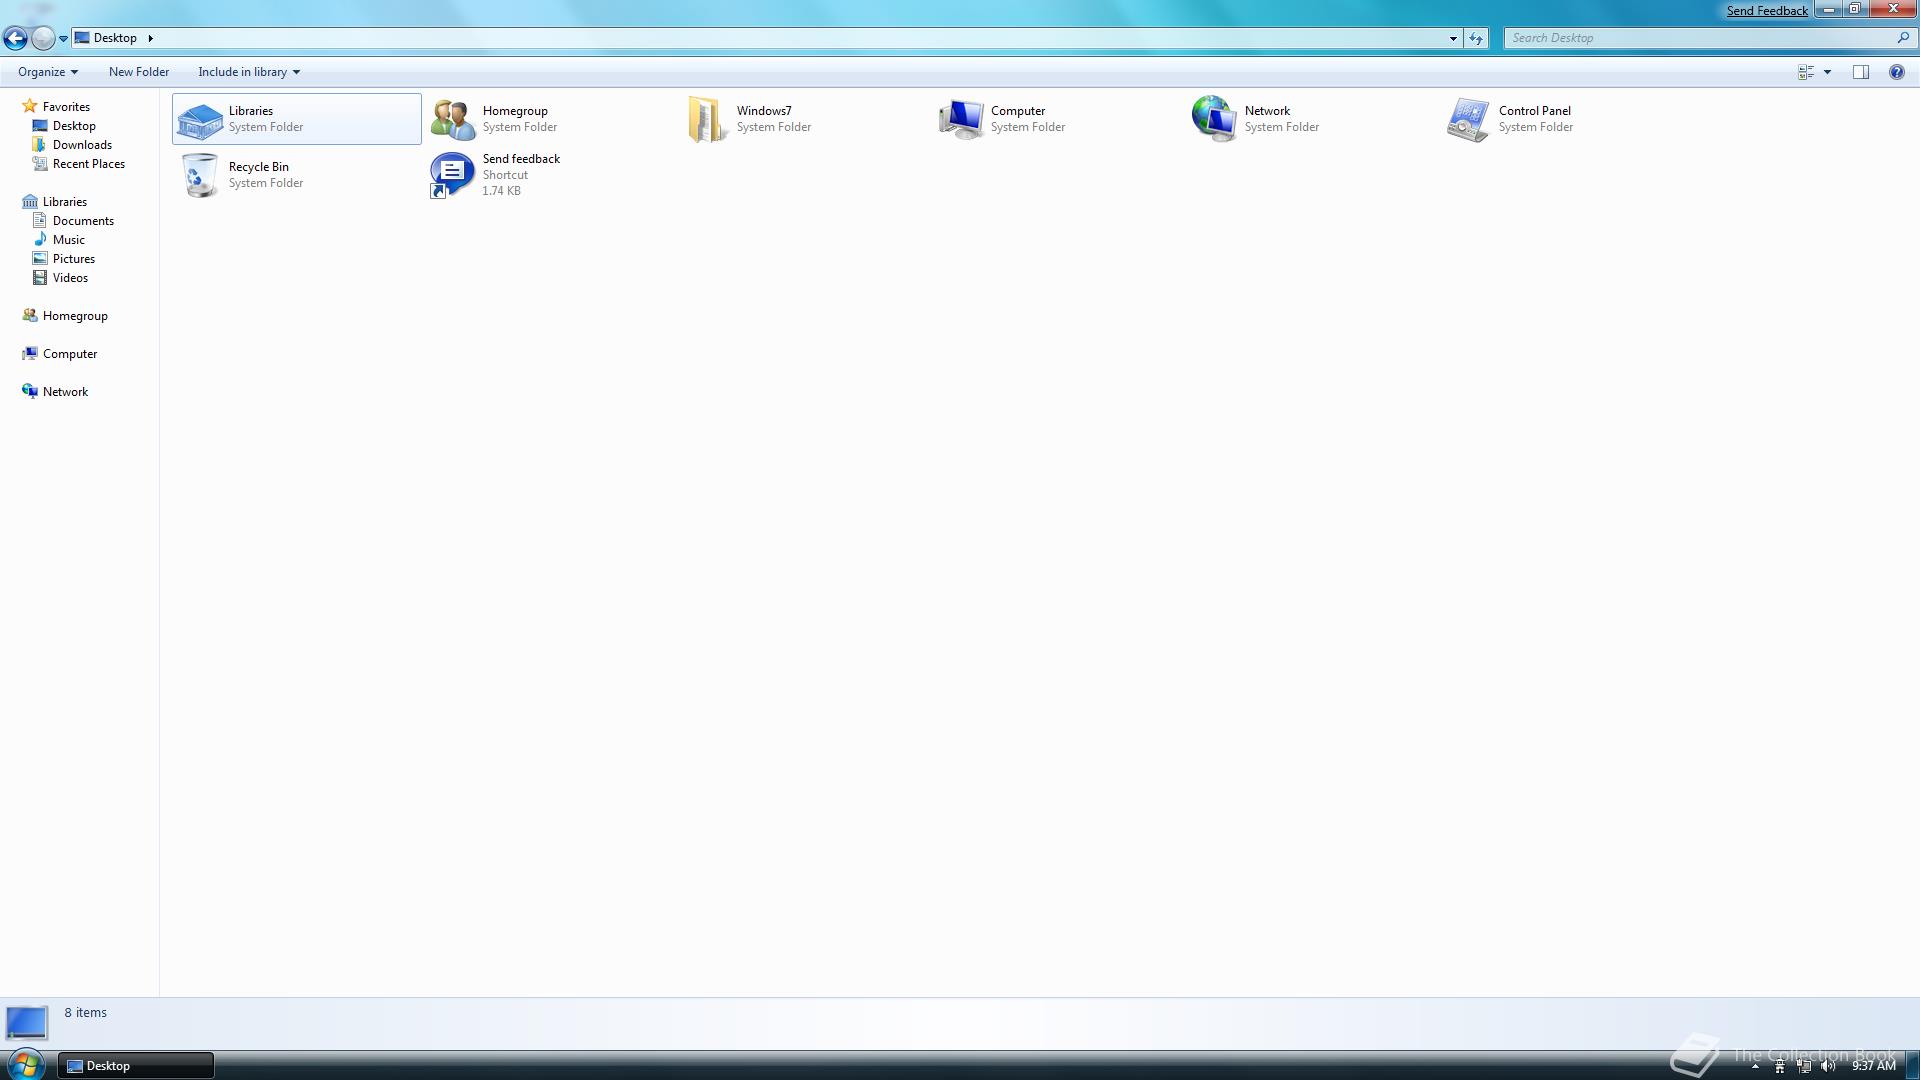Image resolution: width=1920 pixels, height=1080 pixels.
Task: Select Network in navigation pane
Action: pos(65,392)
